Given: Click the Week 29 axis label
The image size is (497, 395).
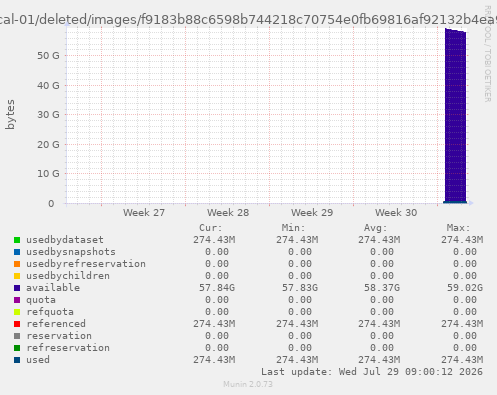Looking at the screenshot, I should 312,213.
